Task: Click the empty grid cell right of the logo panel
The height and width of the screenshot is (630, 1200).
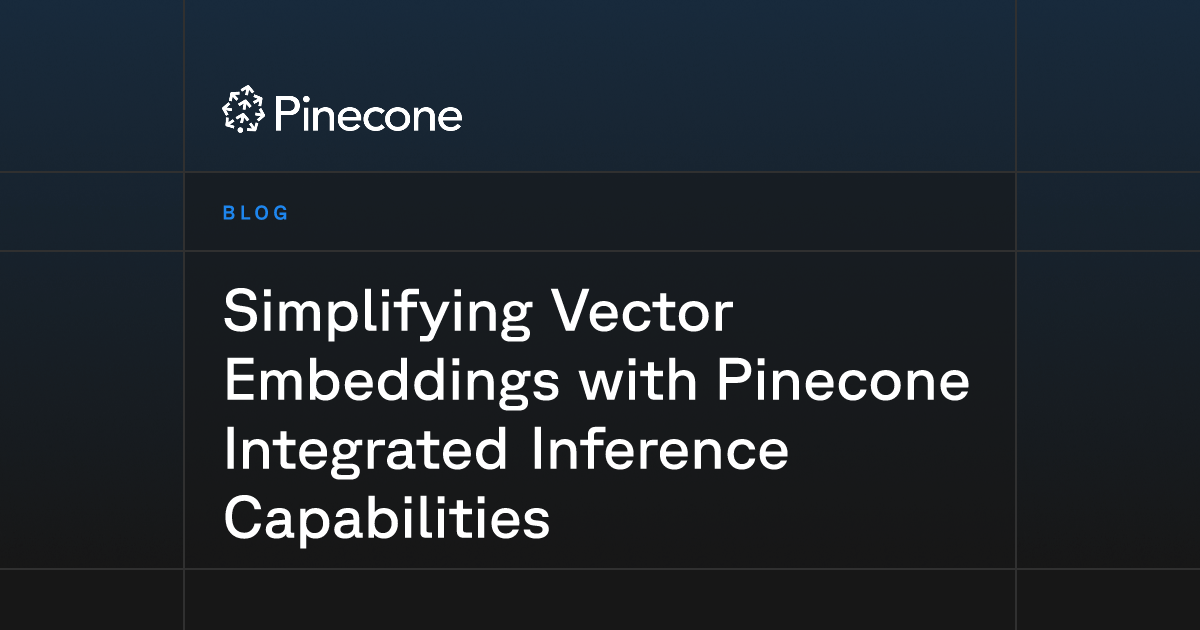Action: (x=1108, y=86)
